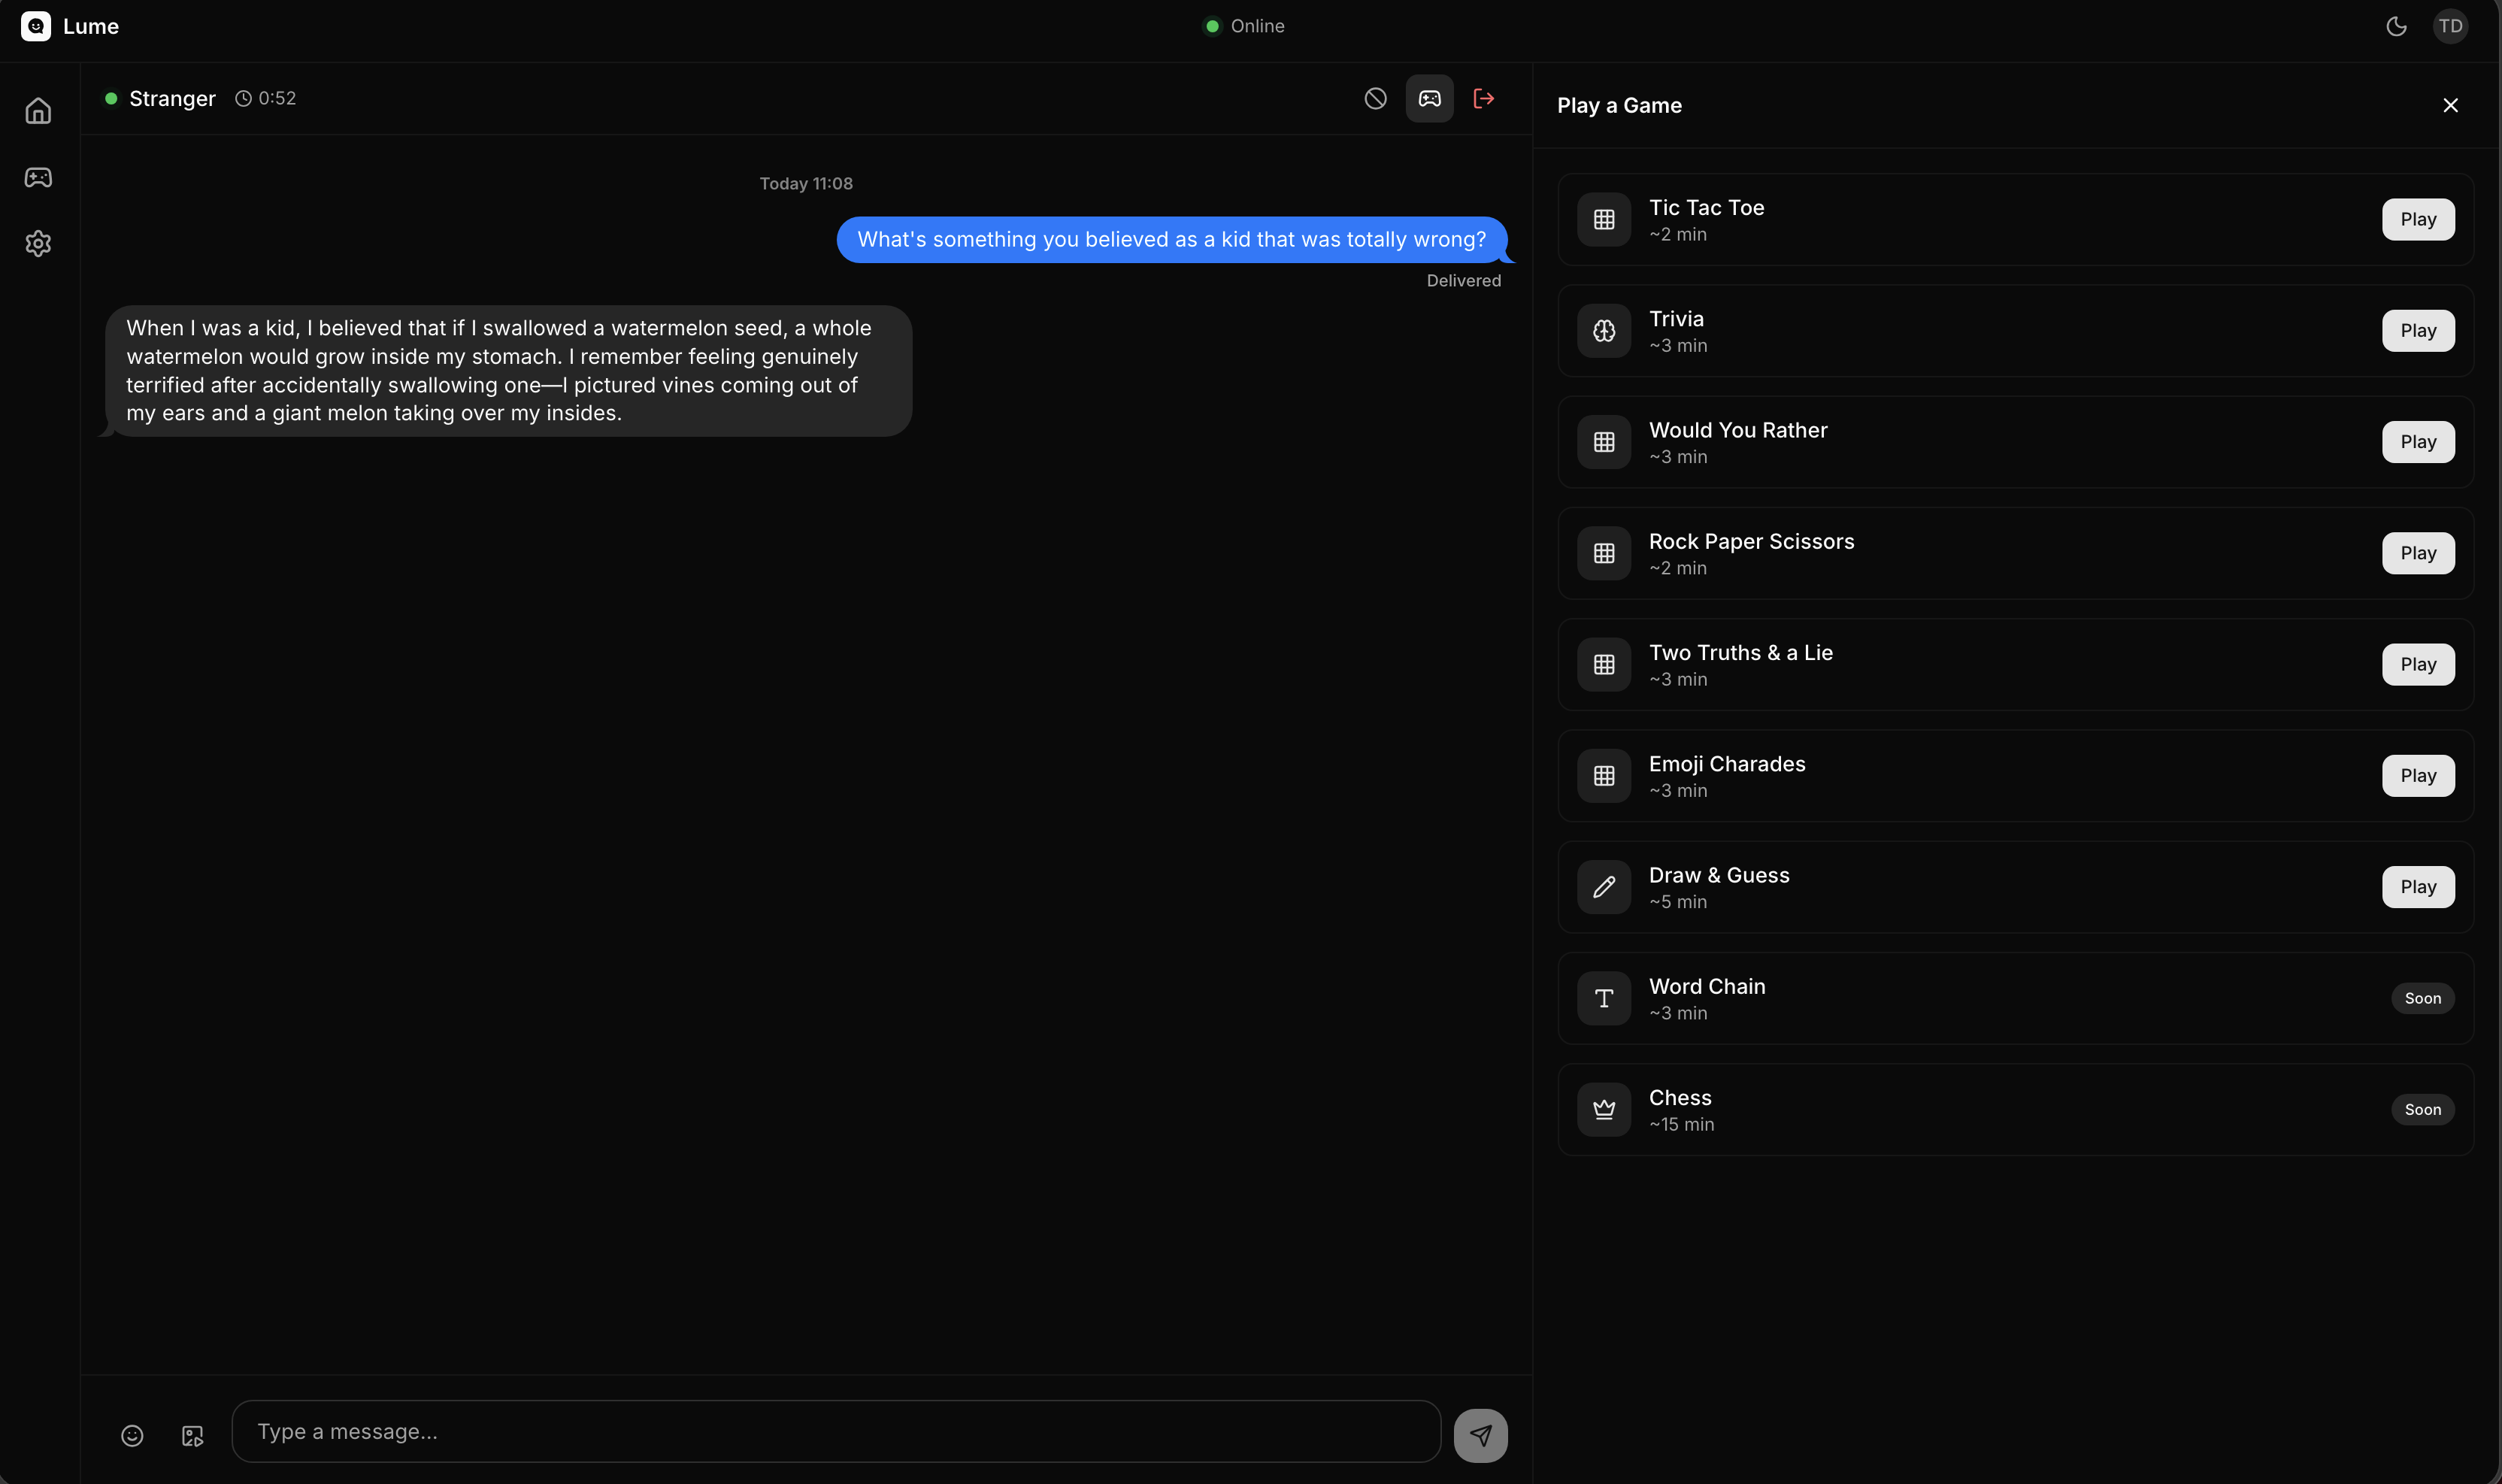Toggle the game controller panel button
Screen dimensions: 2502x1484
point(1429,98)
